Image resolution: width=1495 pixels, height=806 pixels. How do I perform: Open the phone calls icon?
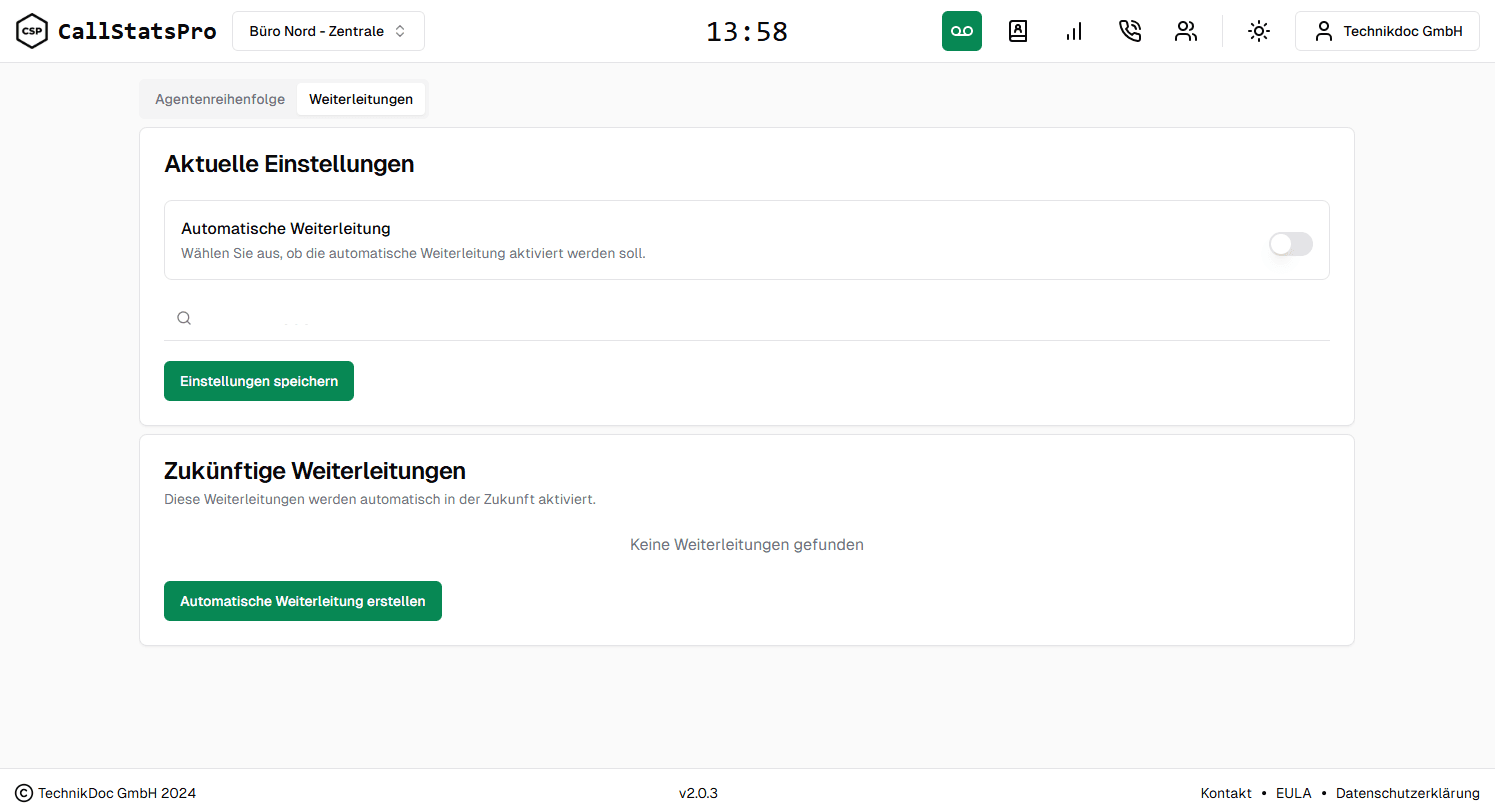[x=1130, y=31]
